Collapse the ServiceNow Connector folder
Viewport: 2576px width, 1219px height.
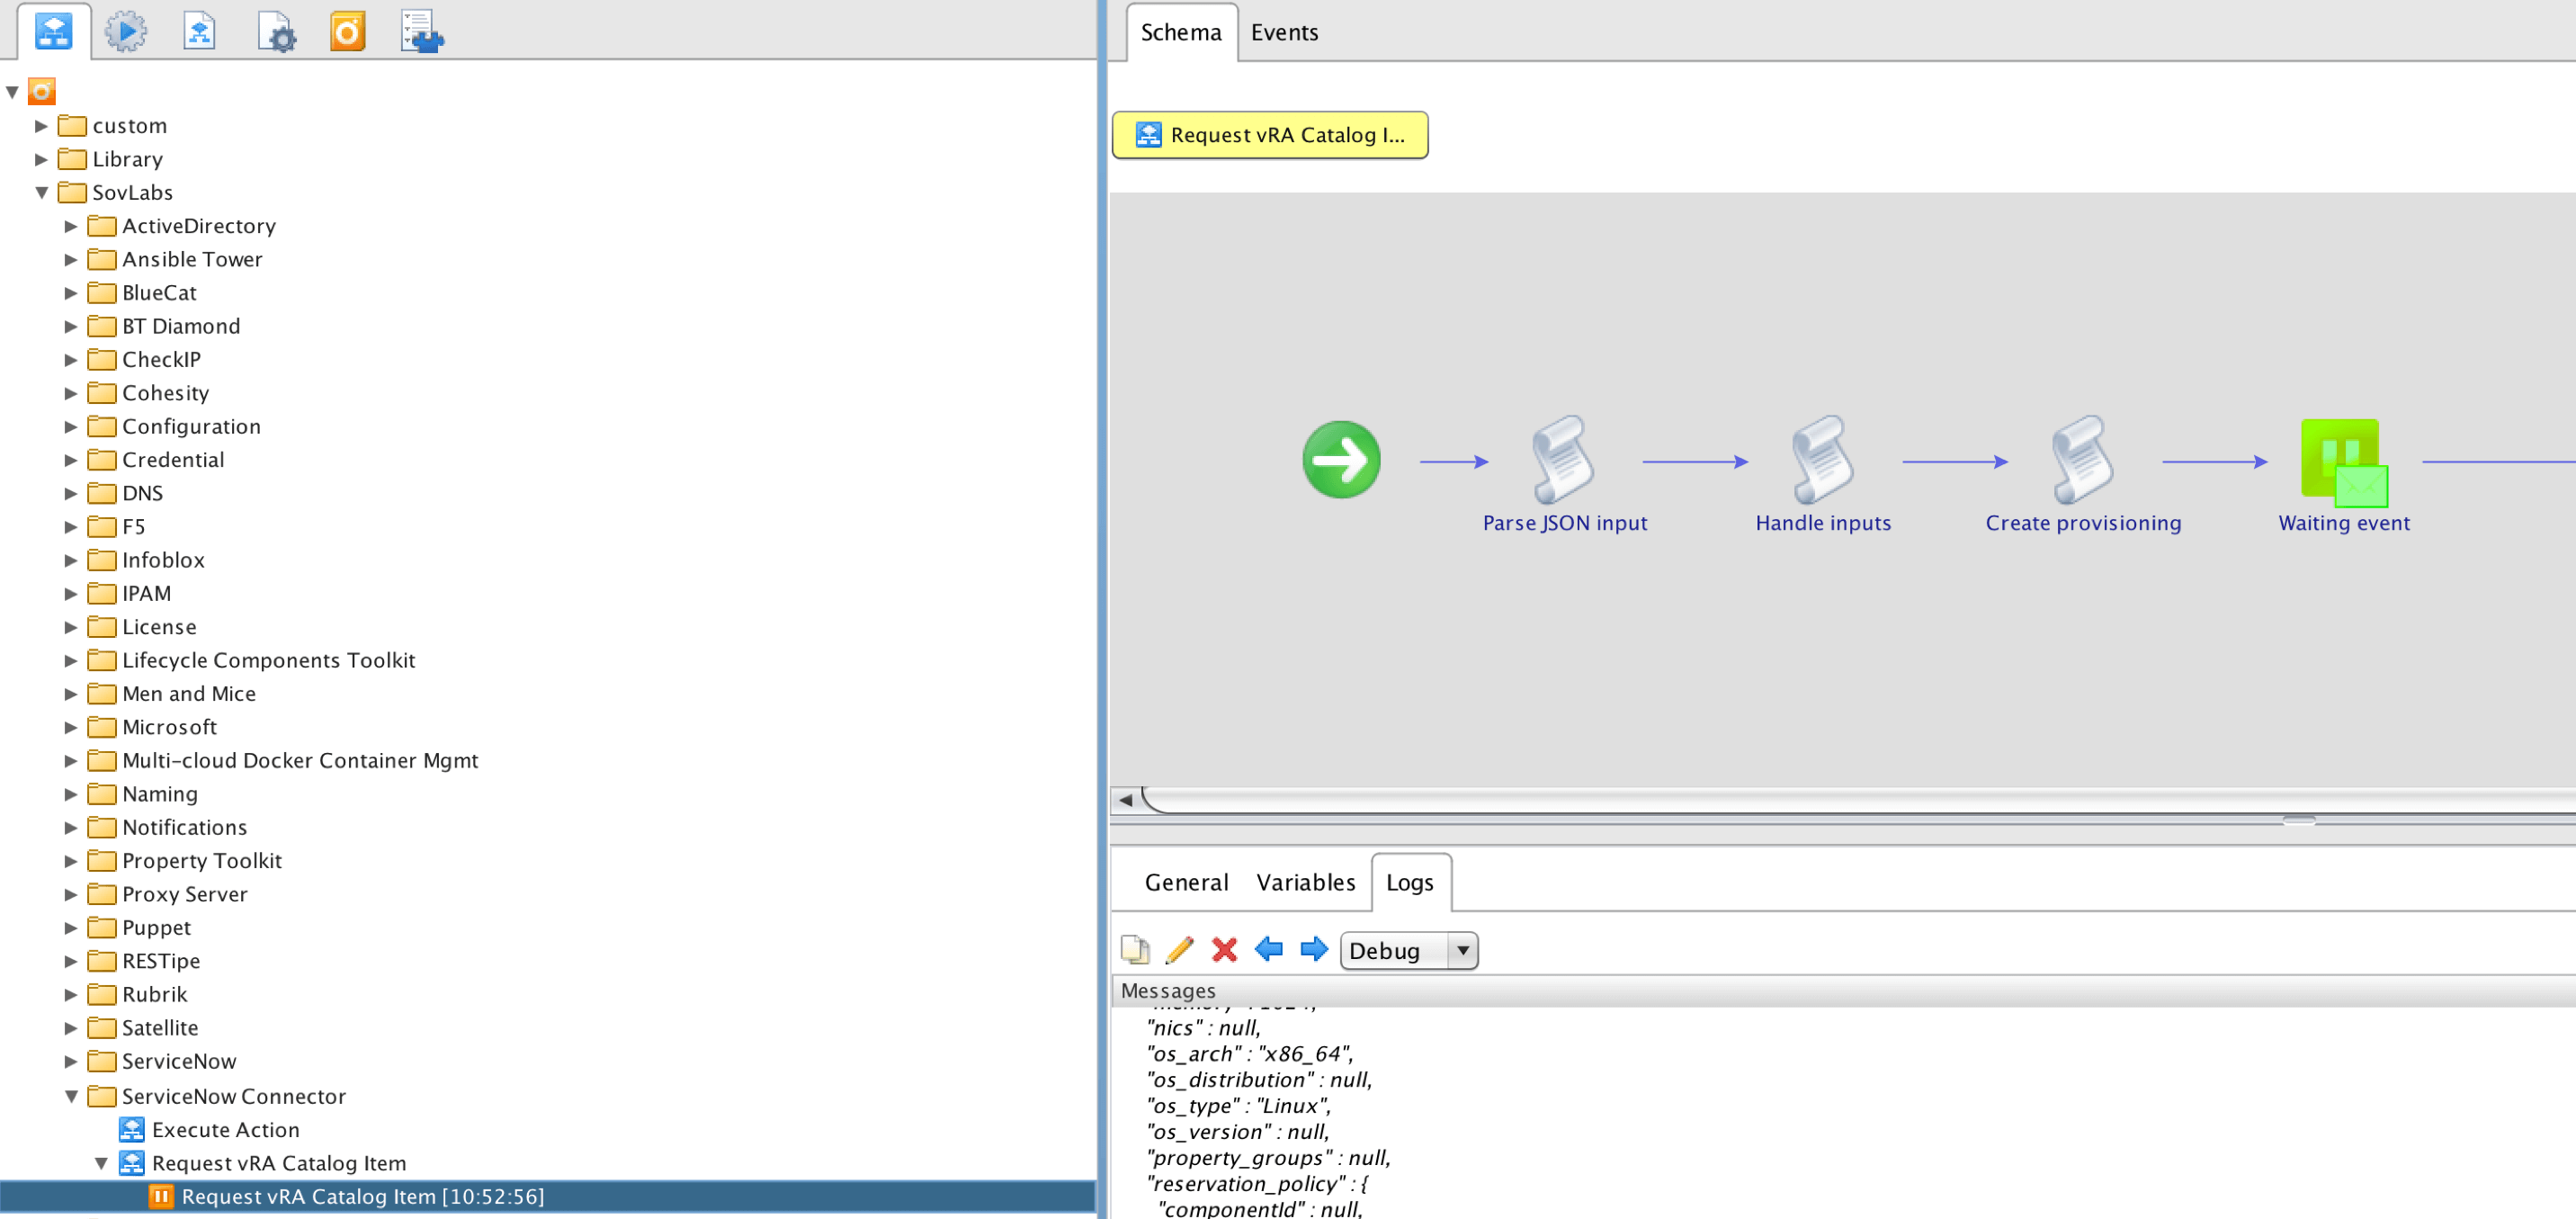coord(71,1096)
